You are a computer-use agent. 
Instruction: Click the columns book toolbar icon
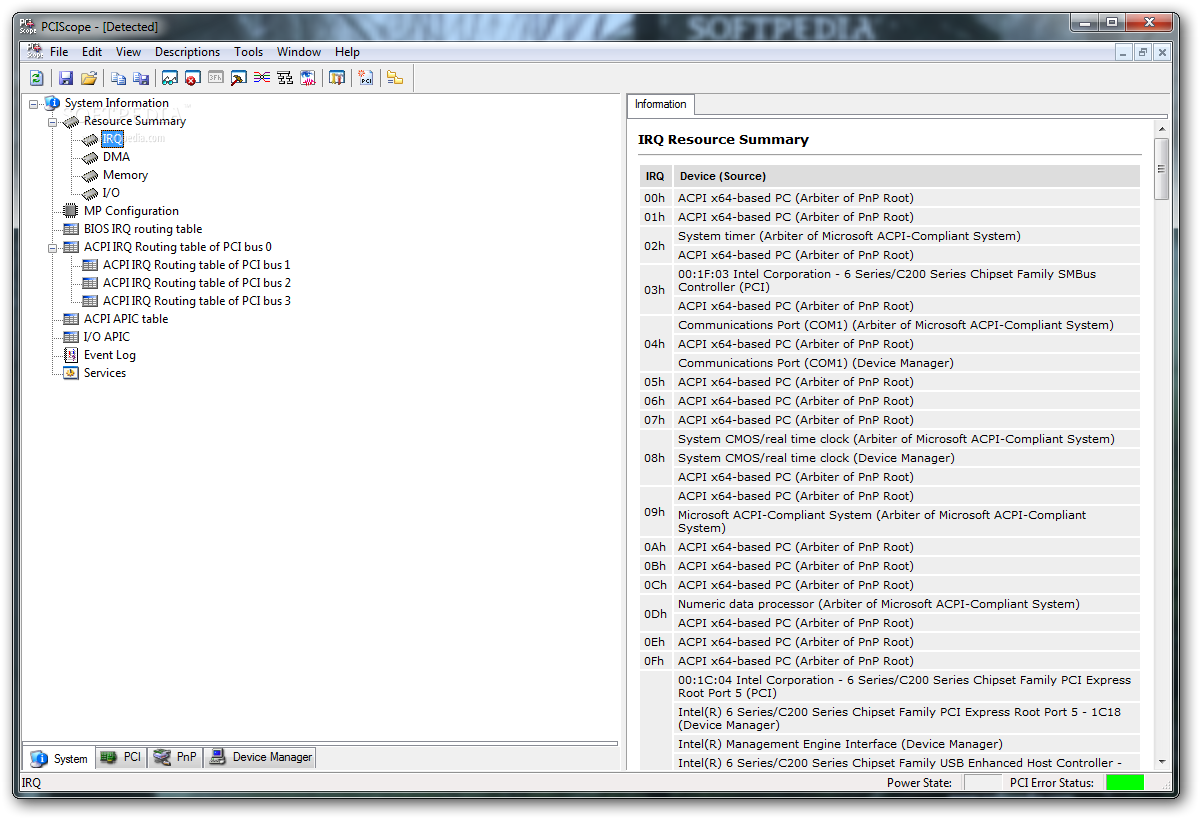click(x=337, y=78)
